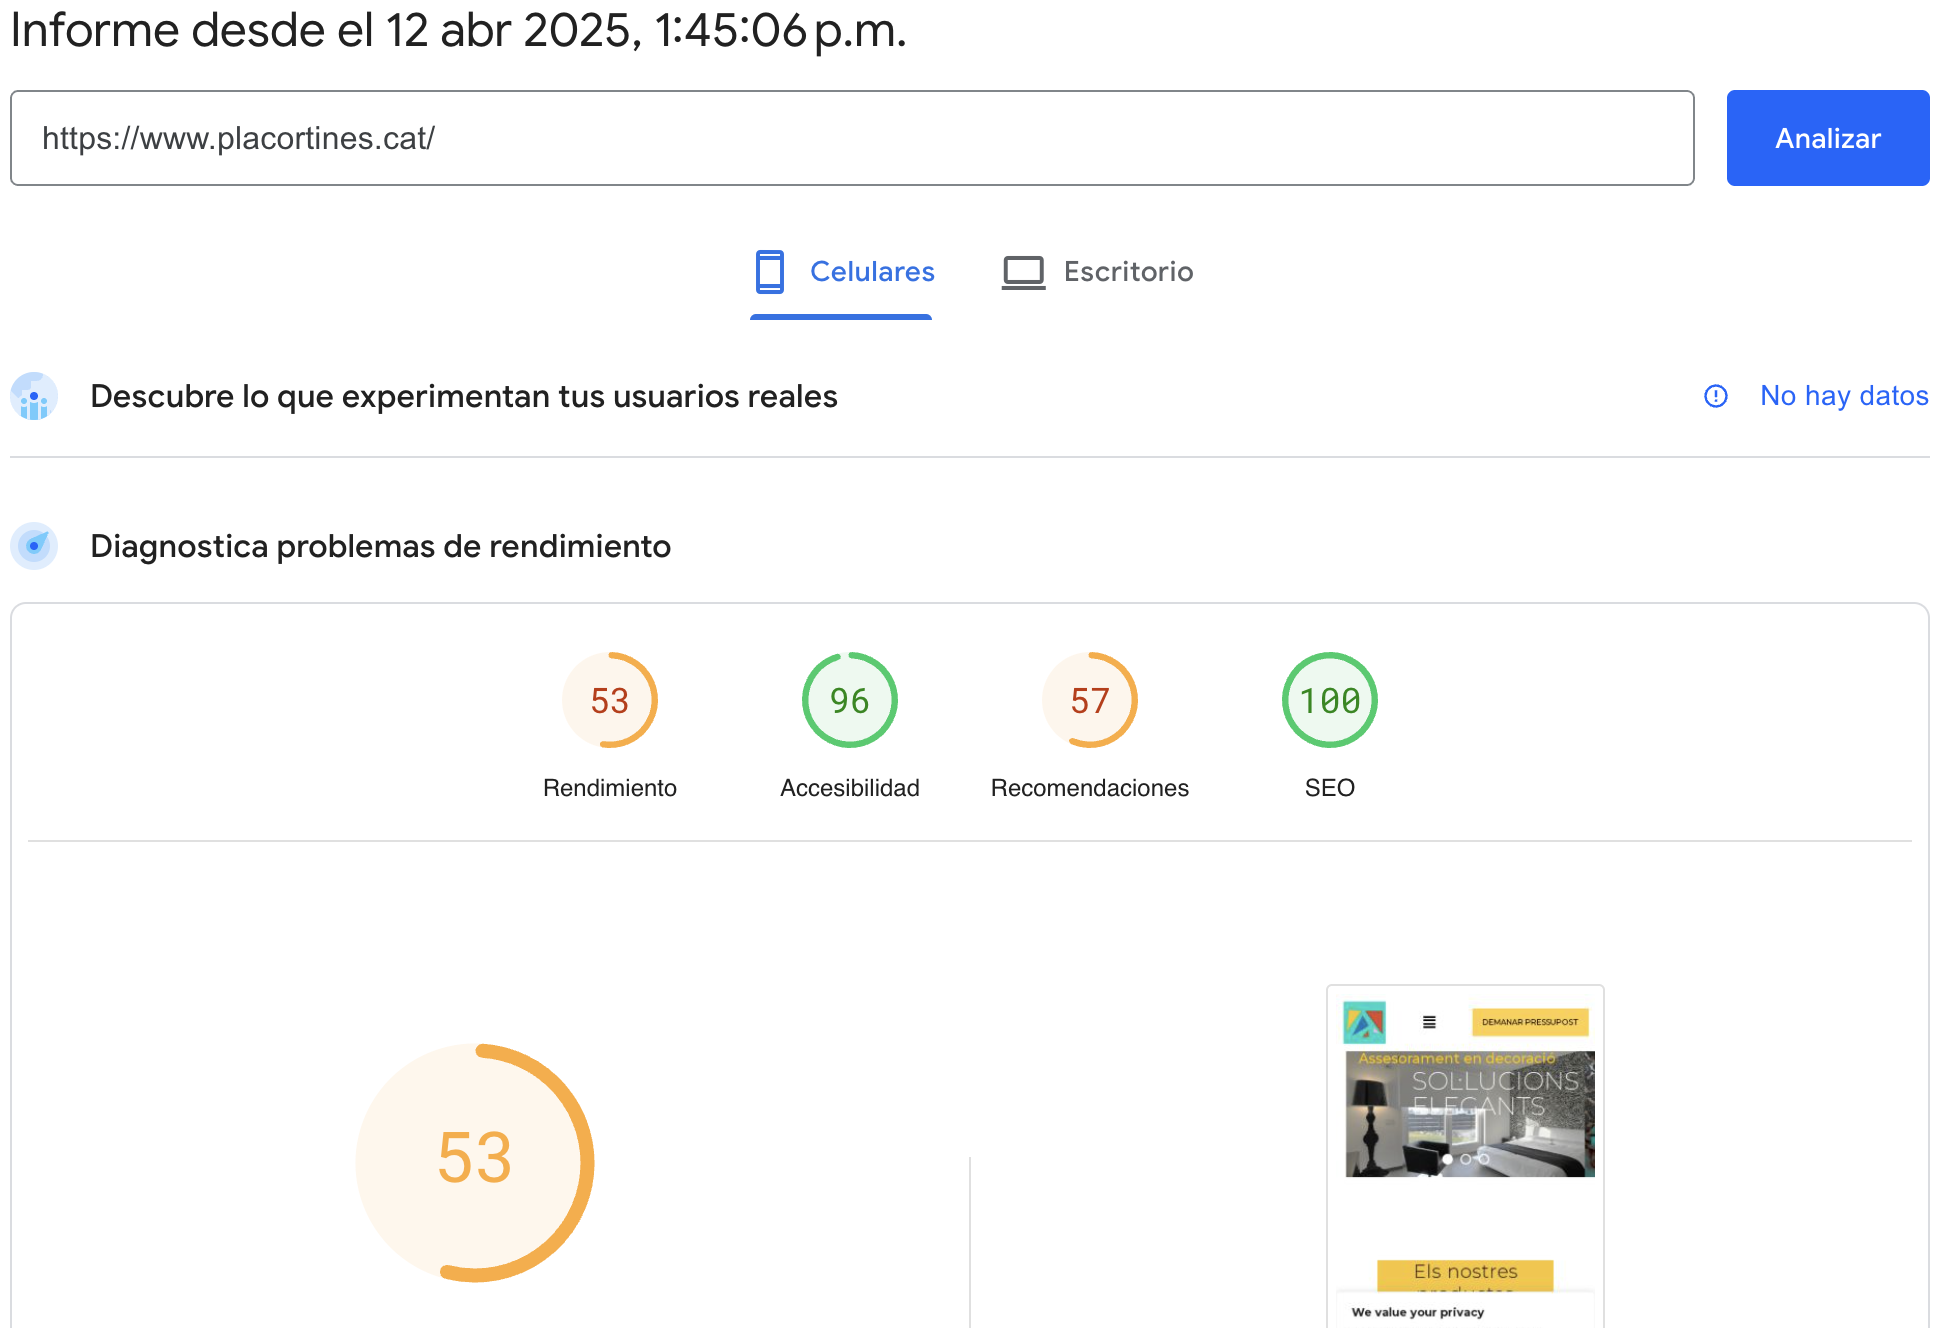Open the No hay datos link

tap(1843, 396)
